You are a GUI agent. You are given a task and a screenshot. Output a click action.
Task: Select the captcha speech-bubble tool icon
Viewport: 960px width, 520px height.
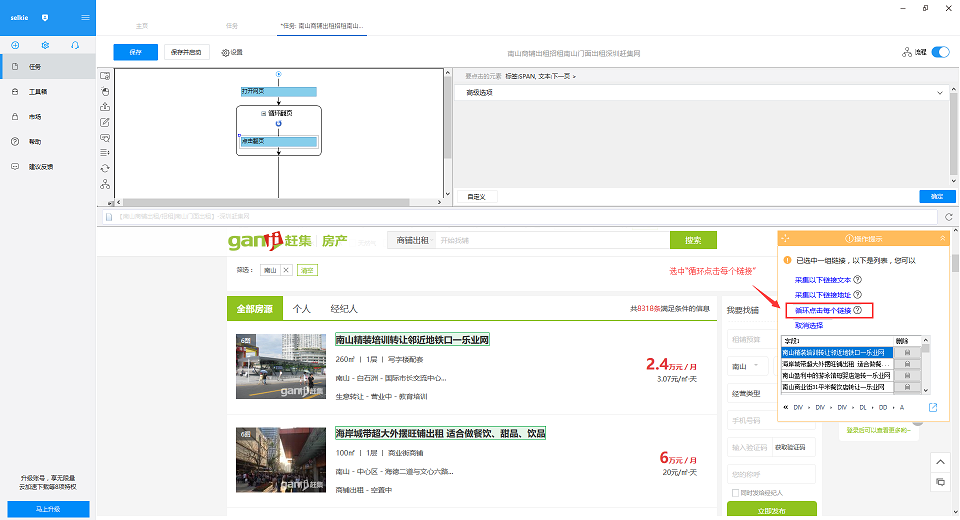click(105, 137)
